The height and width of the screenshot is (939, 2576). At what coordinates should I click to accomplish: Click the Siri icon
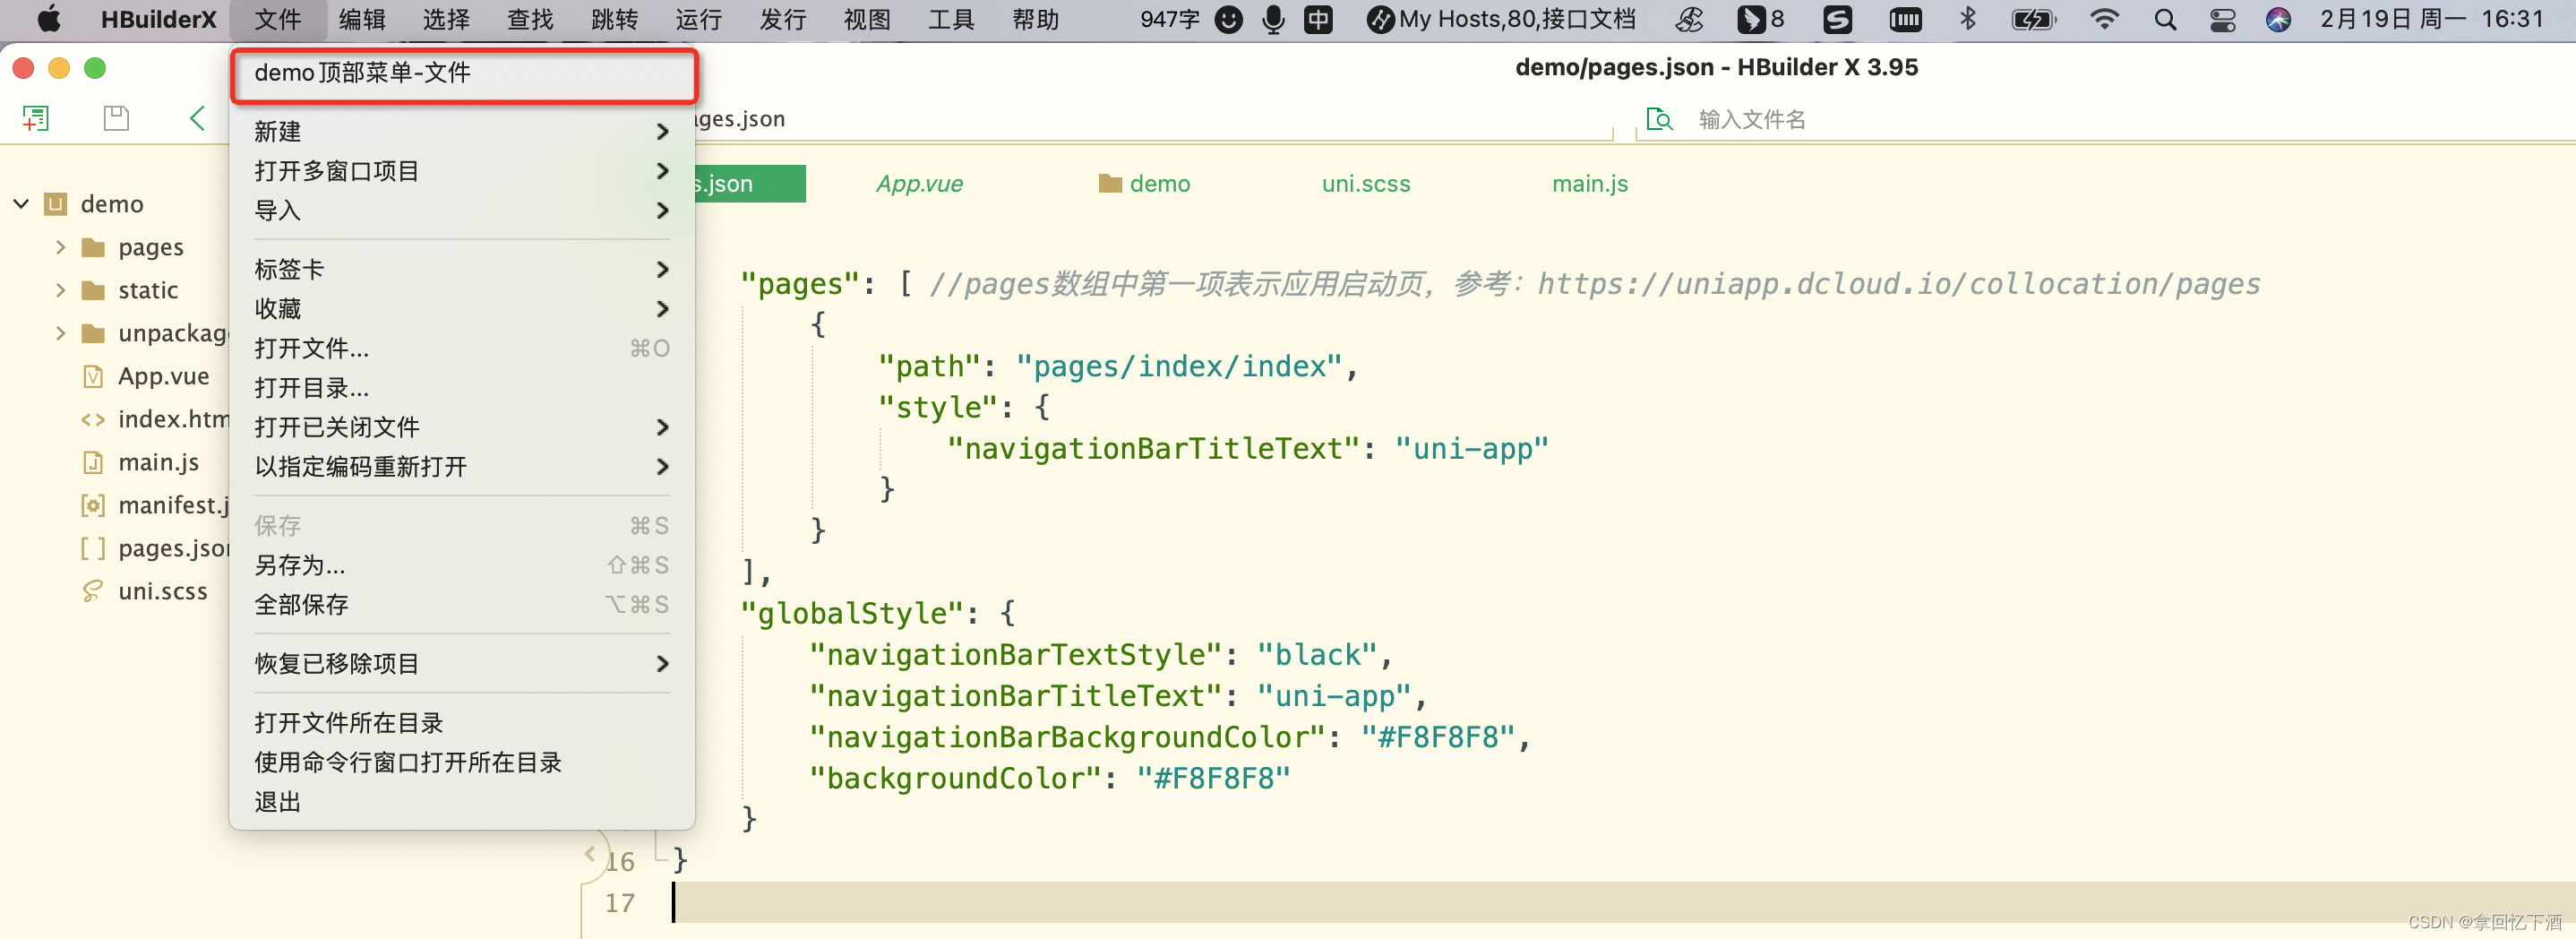2278,19
